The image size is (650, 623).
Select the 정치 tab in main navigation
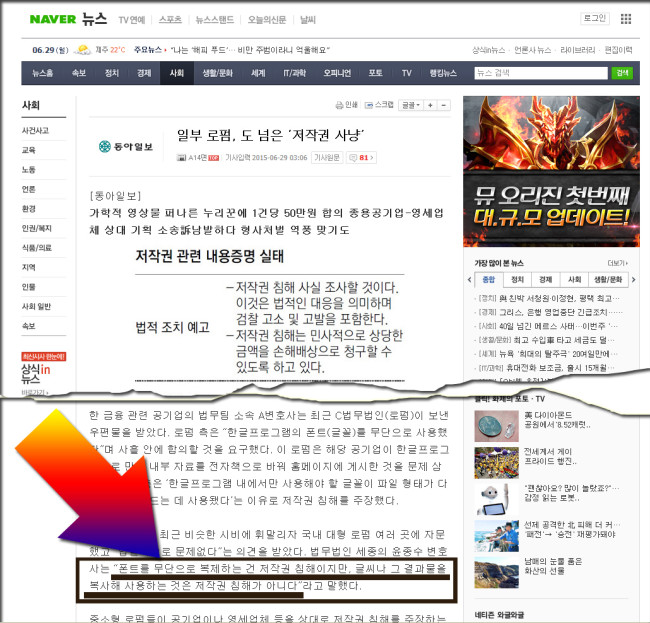point(111,73)
